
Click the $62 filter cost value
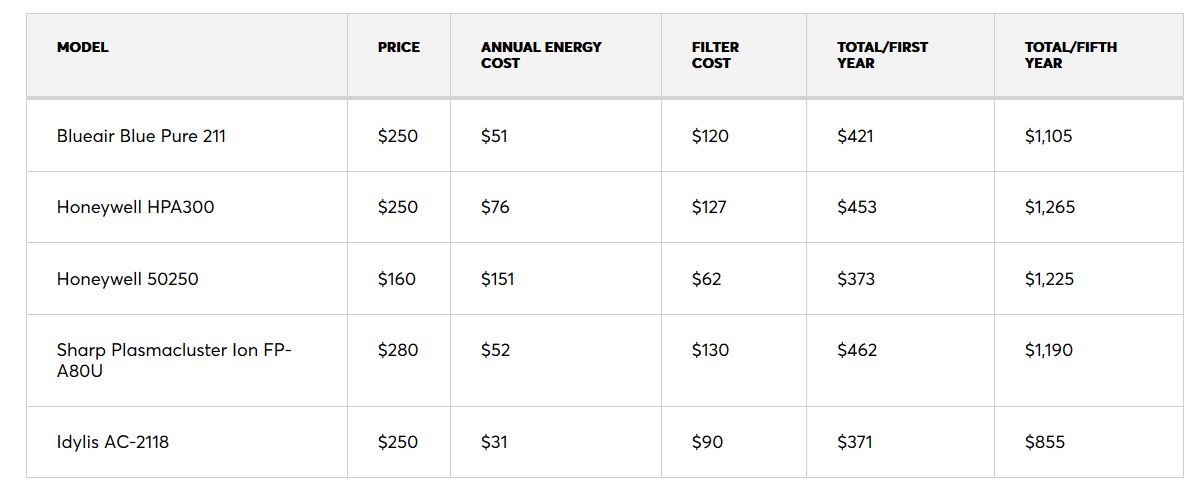[x=707, y=279]
